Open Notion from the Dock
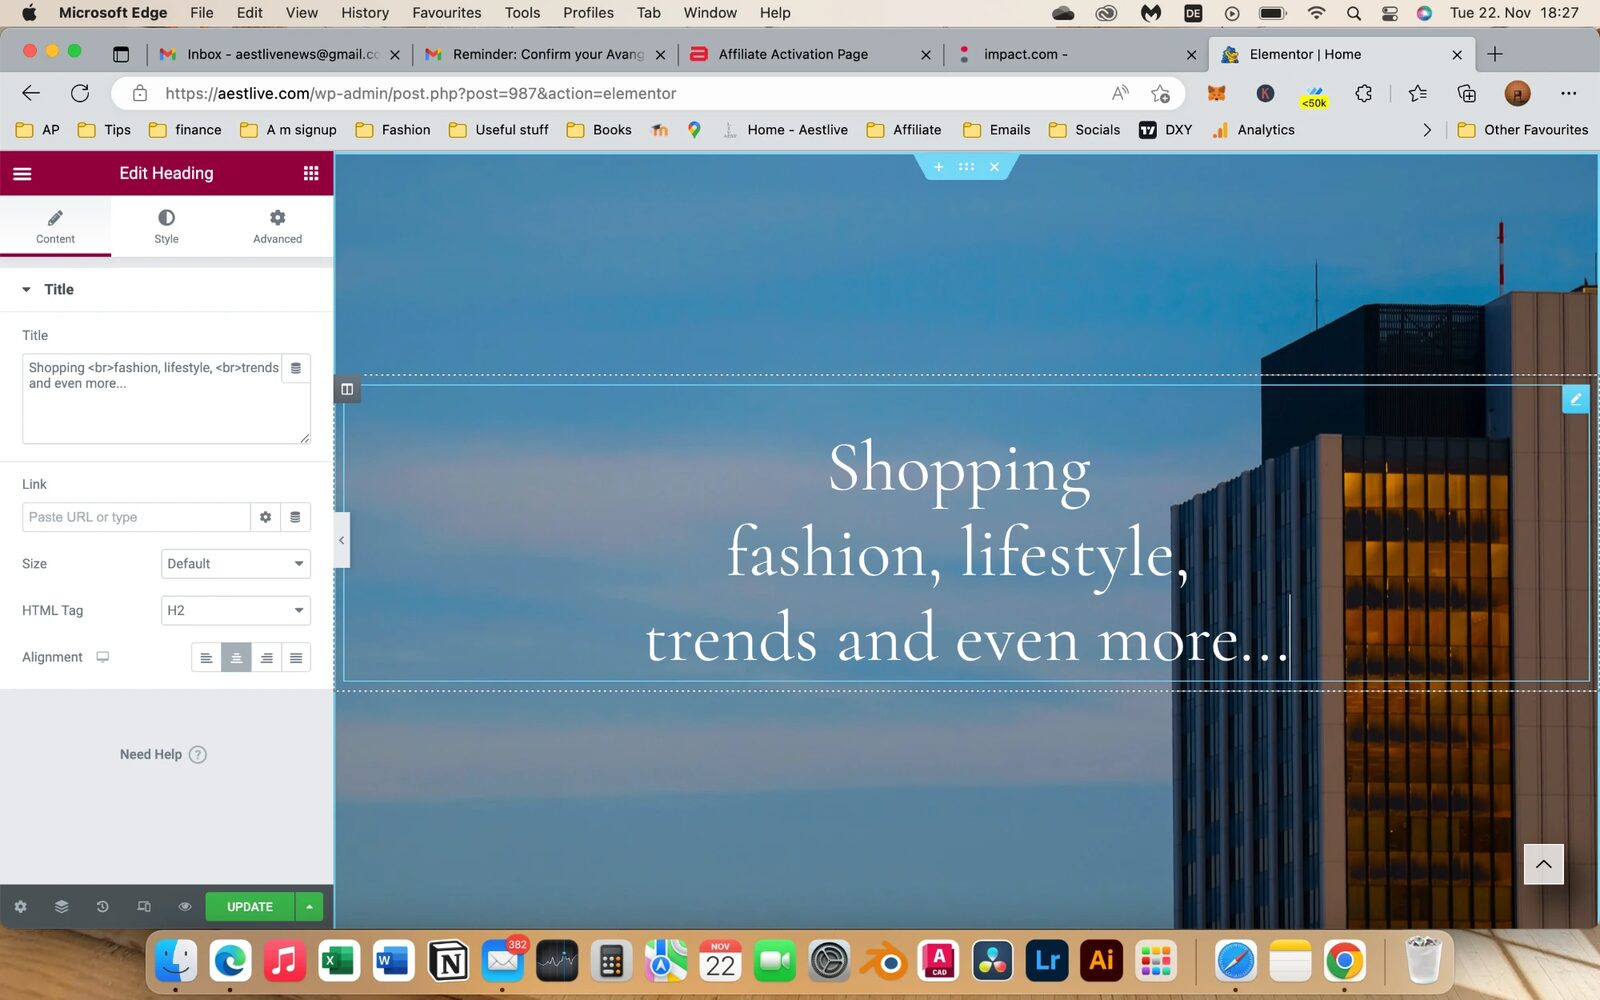The height and width of the screenshot is (1000, 1600). coord(448,961)
